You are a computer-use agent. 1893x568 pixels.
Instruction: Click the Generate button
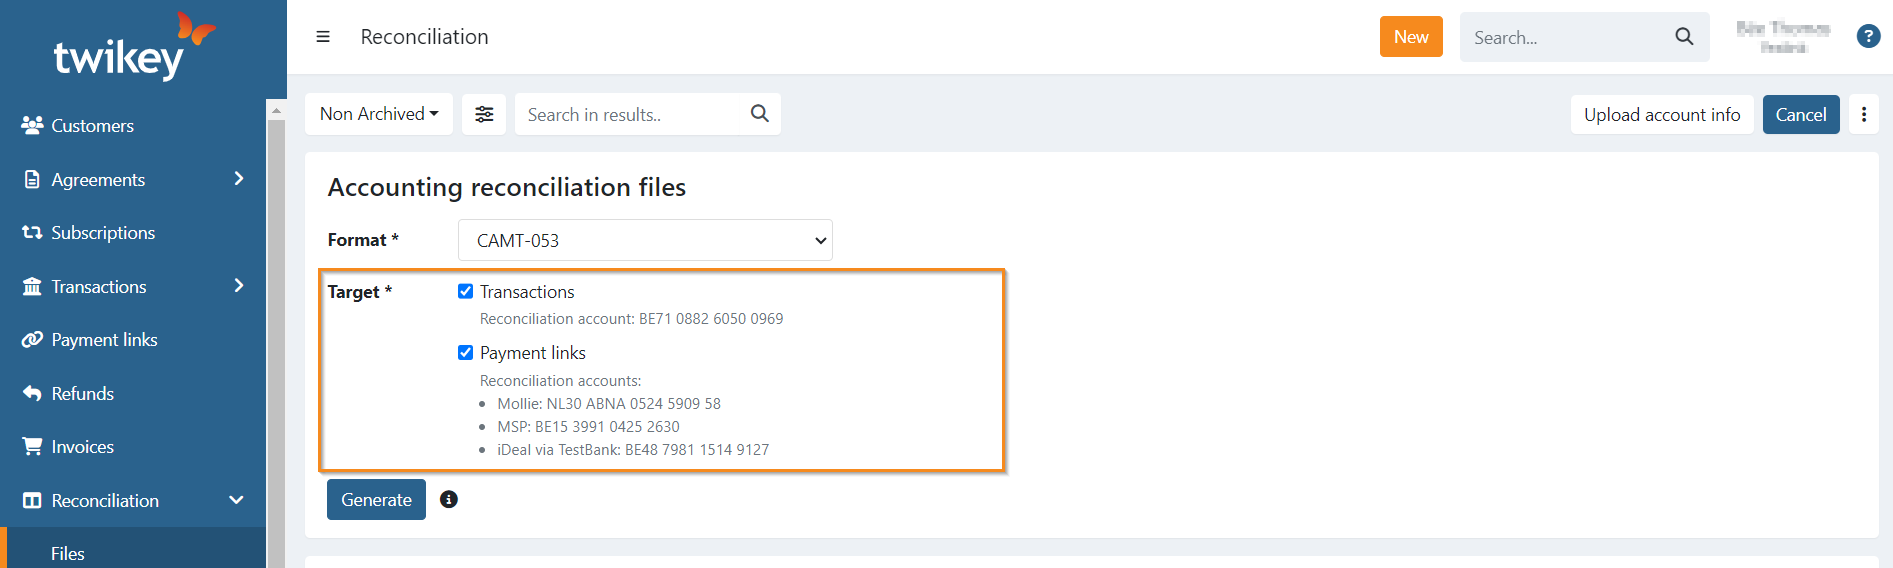coord(376,499)
